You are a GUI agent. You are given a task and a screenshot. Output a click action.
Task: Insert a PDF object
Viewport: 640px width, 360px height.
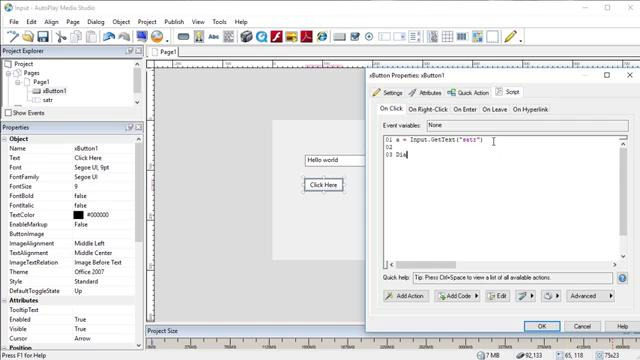307,37
